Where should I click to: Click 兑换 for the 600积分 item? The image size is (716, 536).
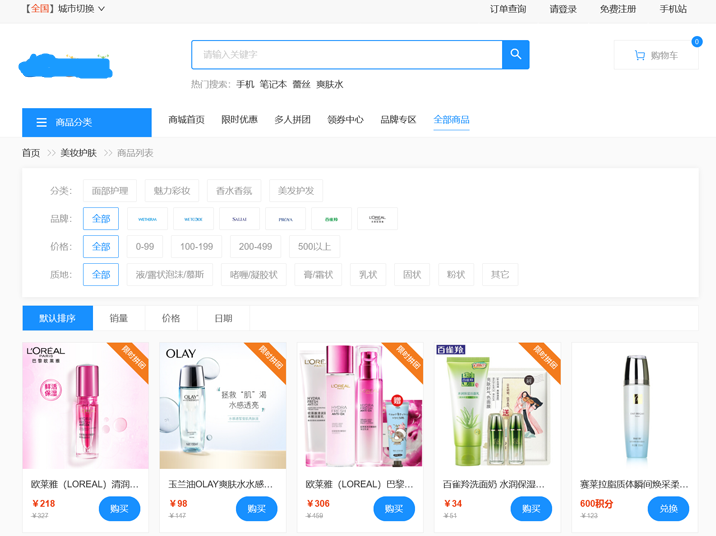(669, 509)
